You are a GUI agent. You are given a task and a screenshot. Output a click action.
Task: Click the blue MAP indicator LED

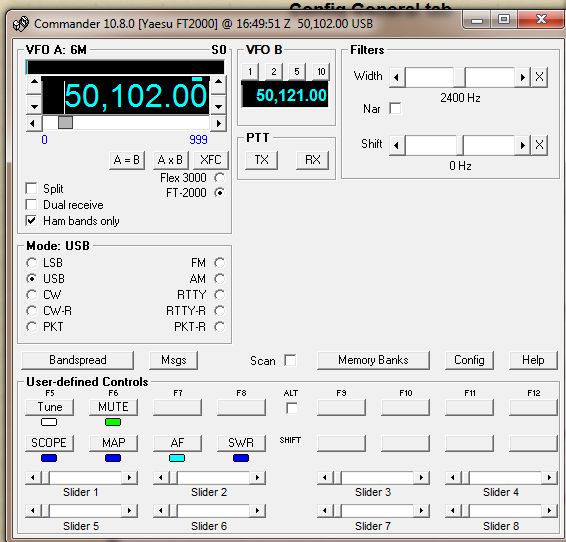coord(113,458)
